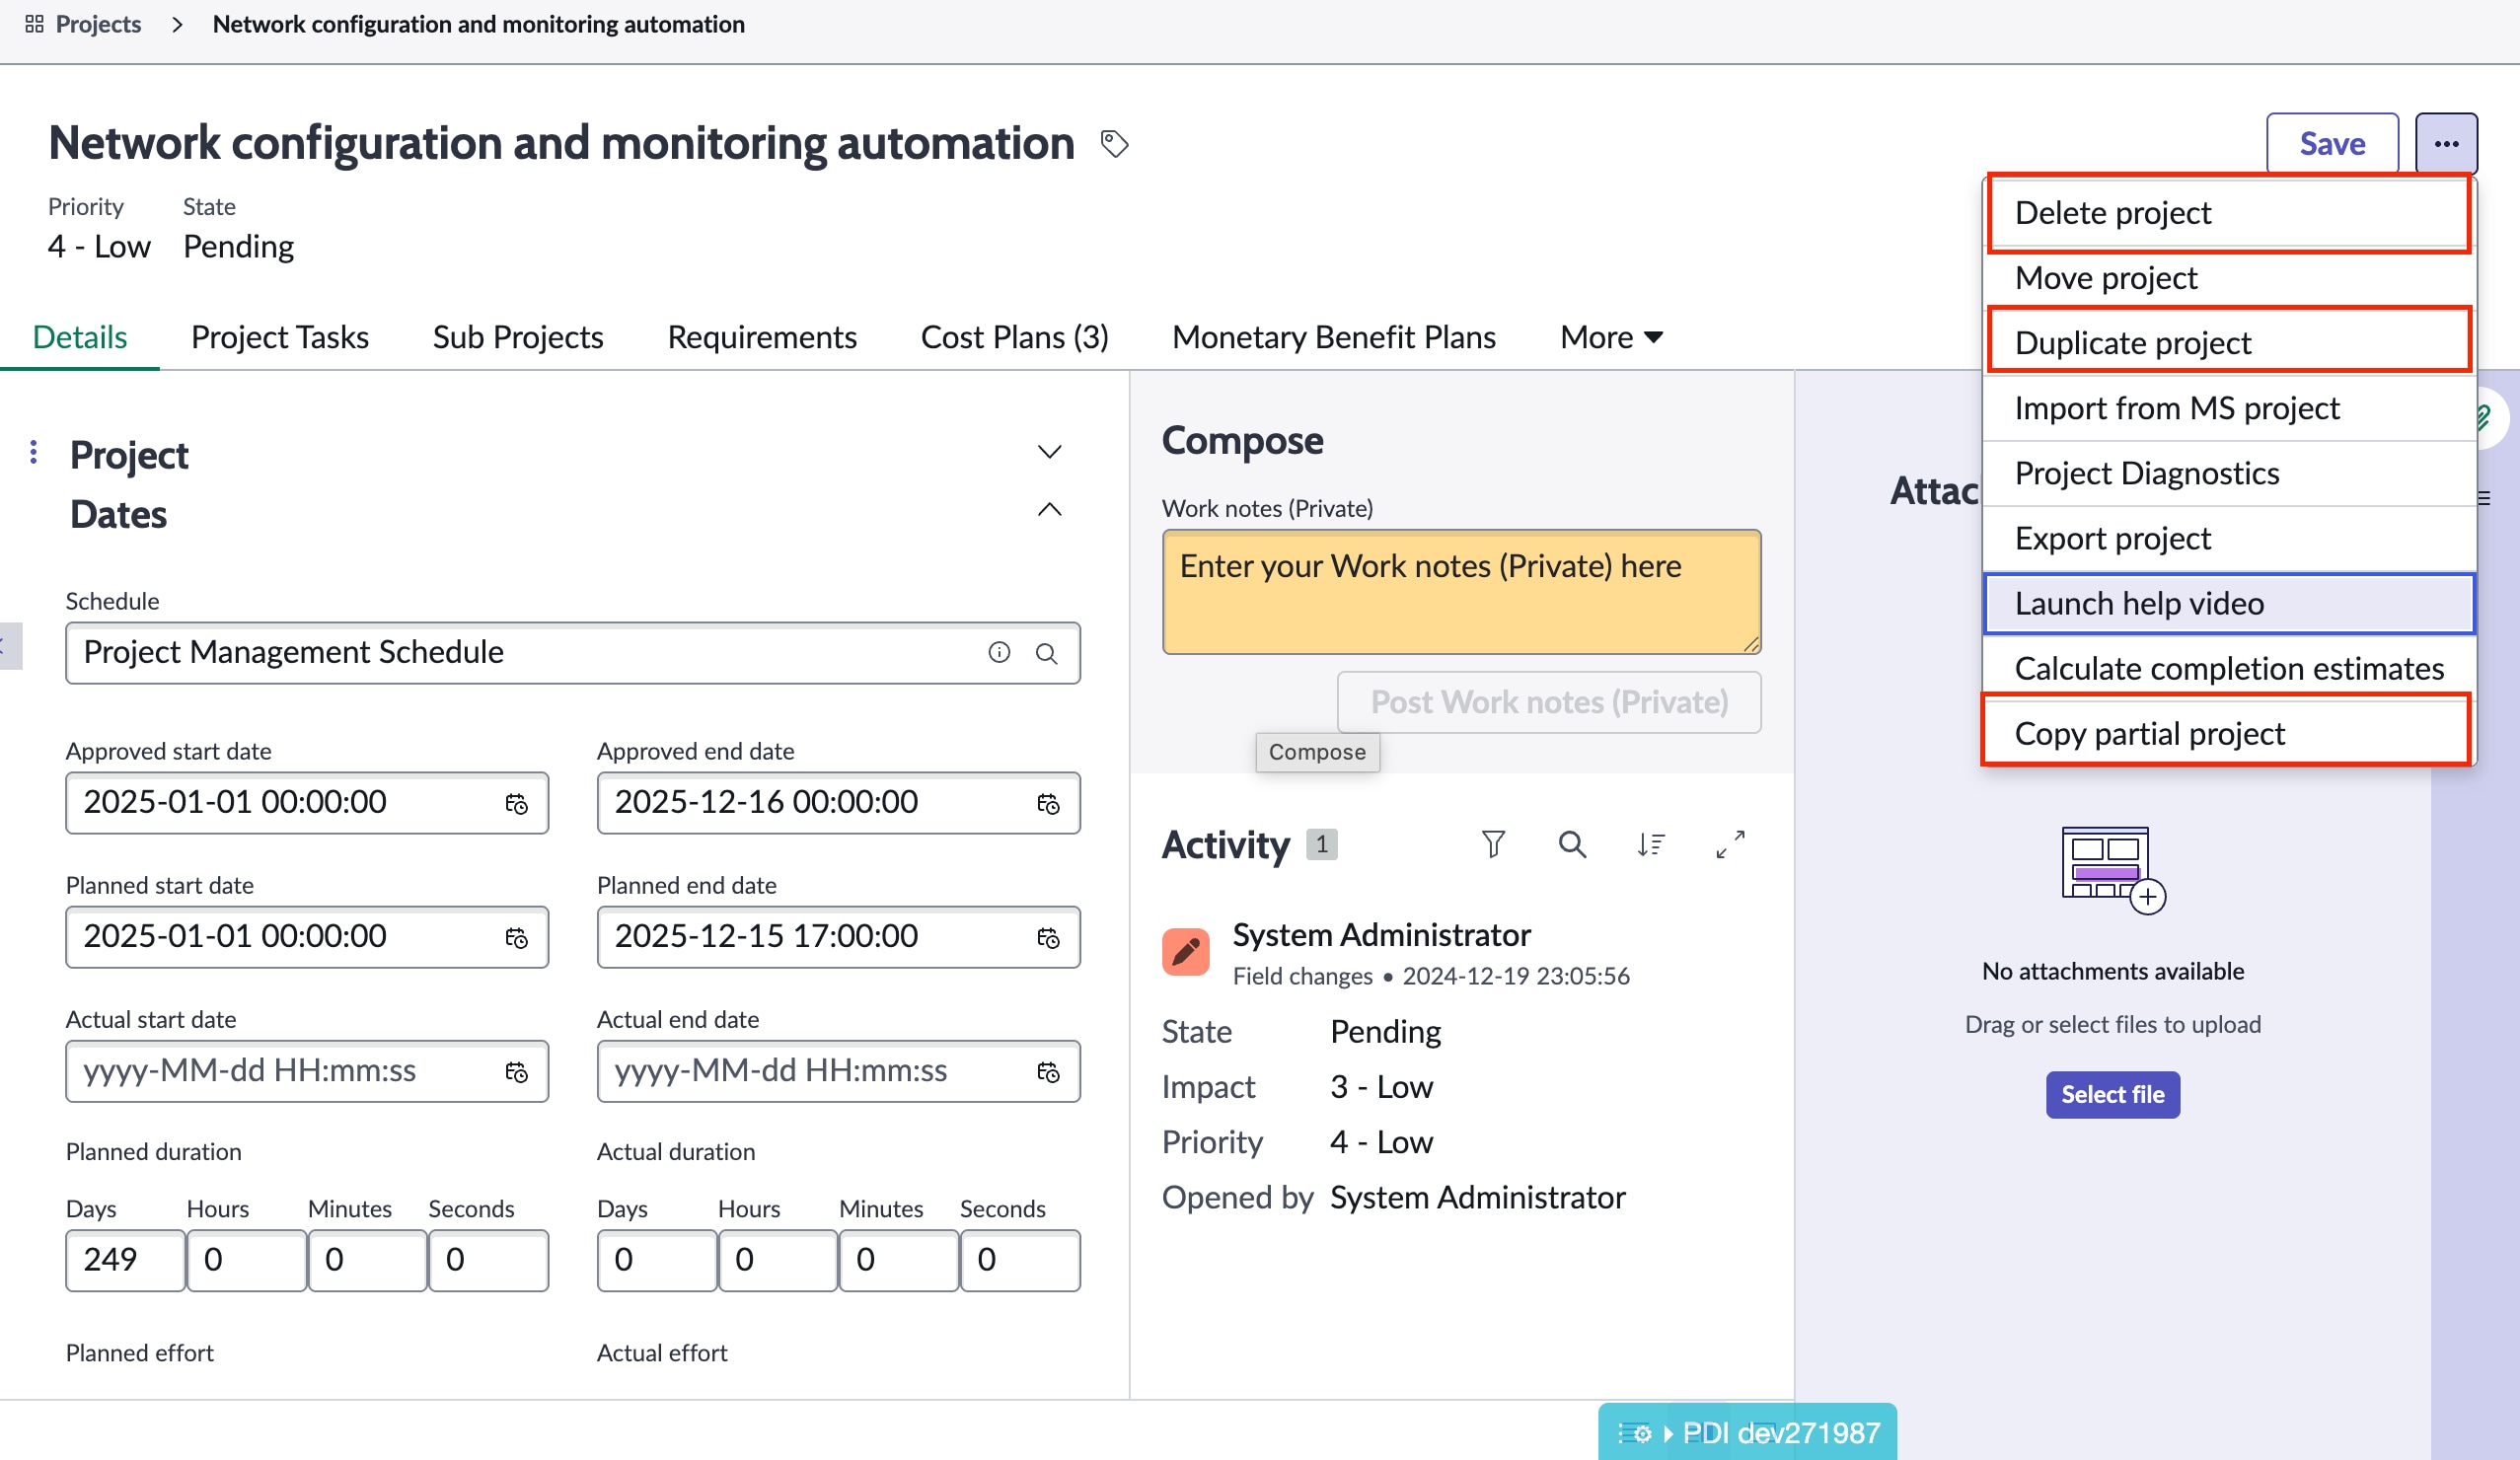Sort the Activity stream entries
Viewport: 2520px width, 1460px height.
(x=1650, y=844)
